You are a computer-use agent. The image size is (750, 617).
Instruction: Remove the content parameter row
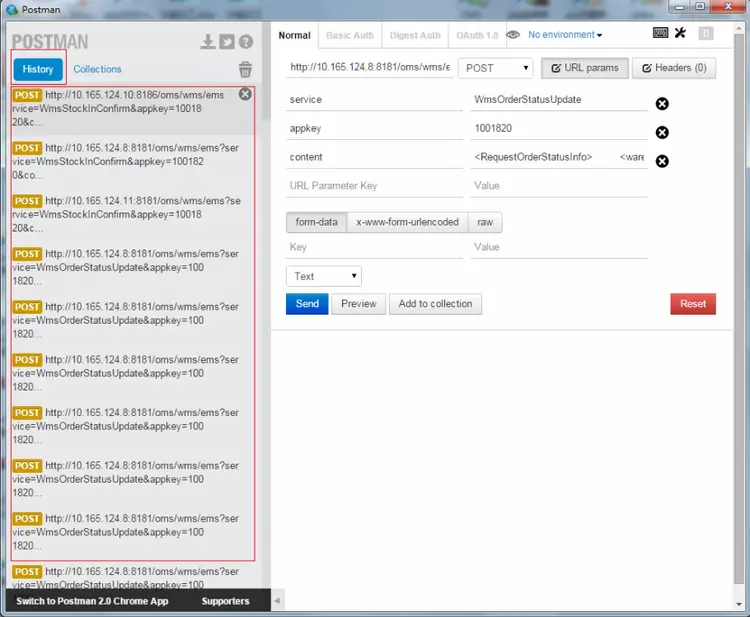(x=662, y=161)
